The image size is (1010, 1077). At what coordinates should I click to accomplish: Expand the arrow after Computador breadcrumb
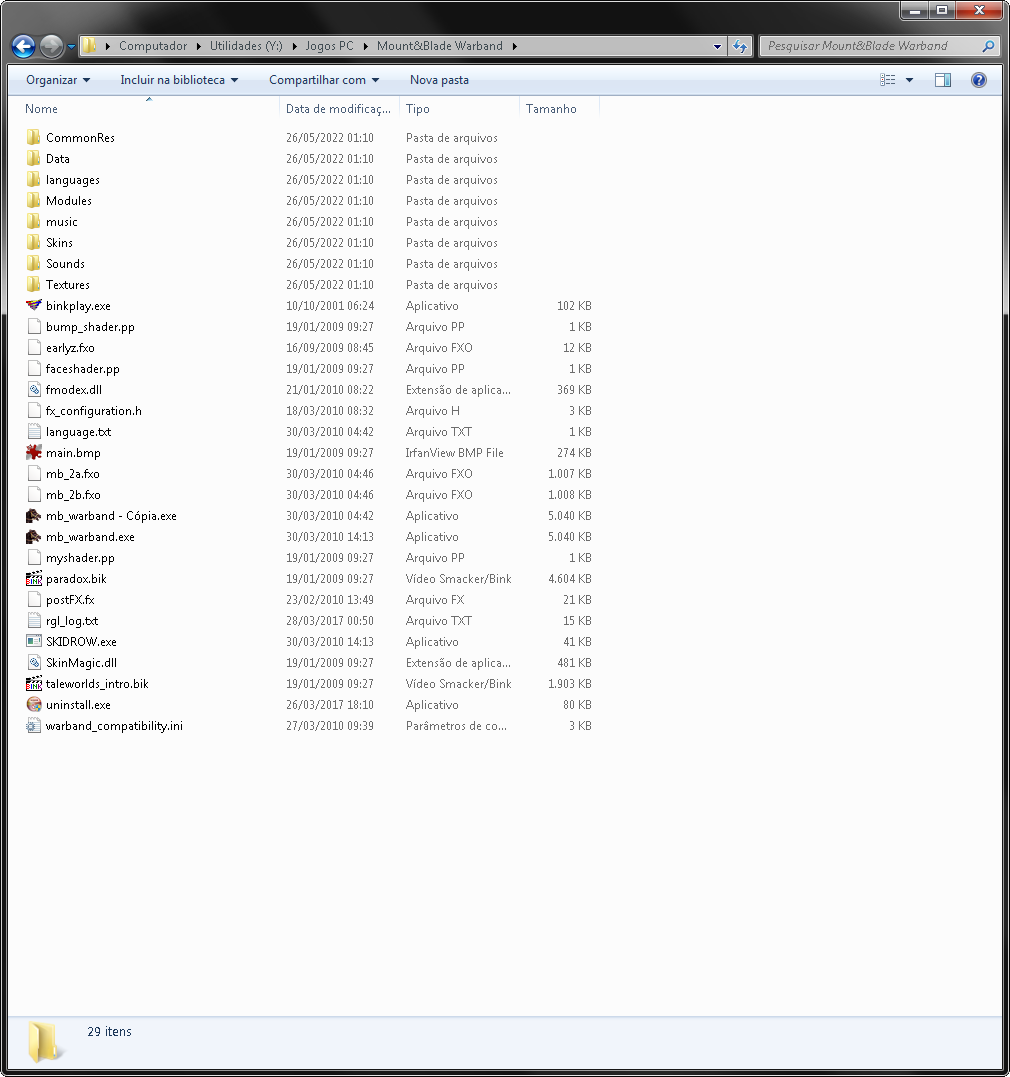pos(199,46)
